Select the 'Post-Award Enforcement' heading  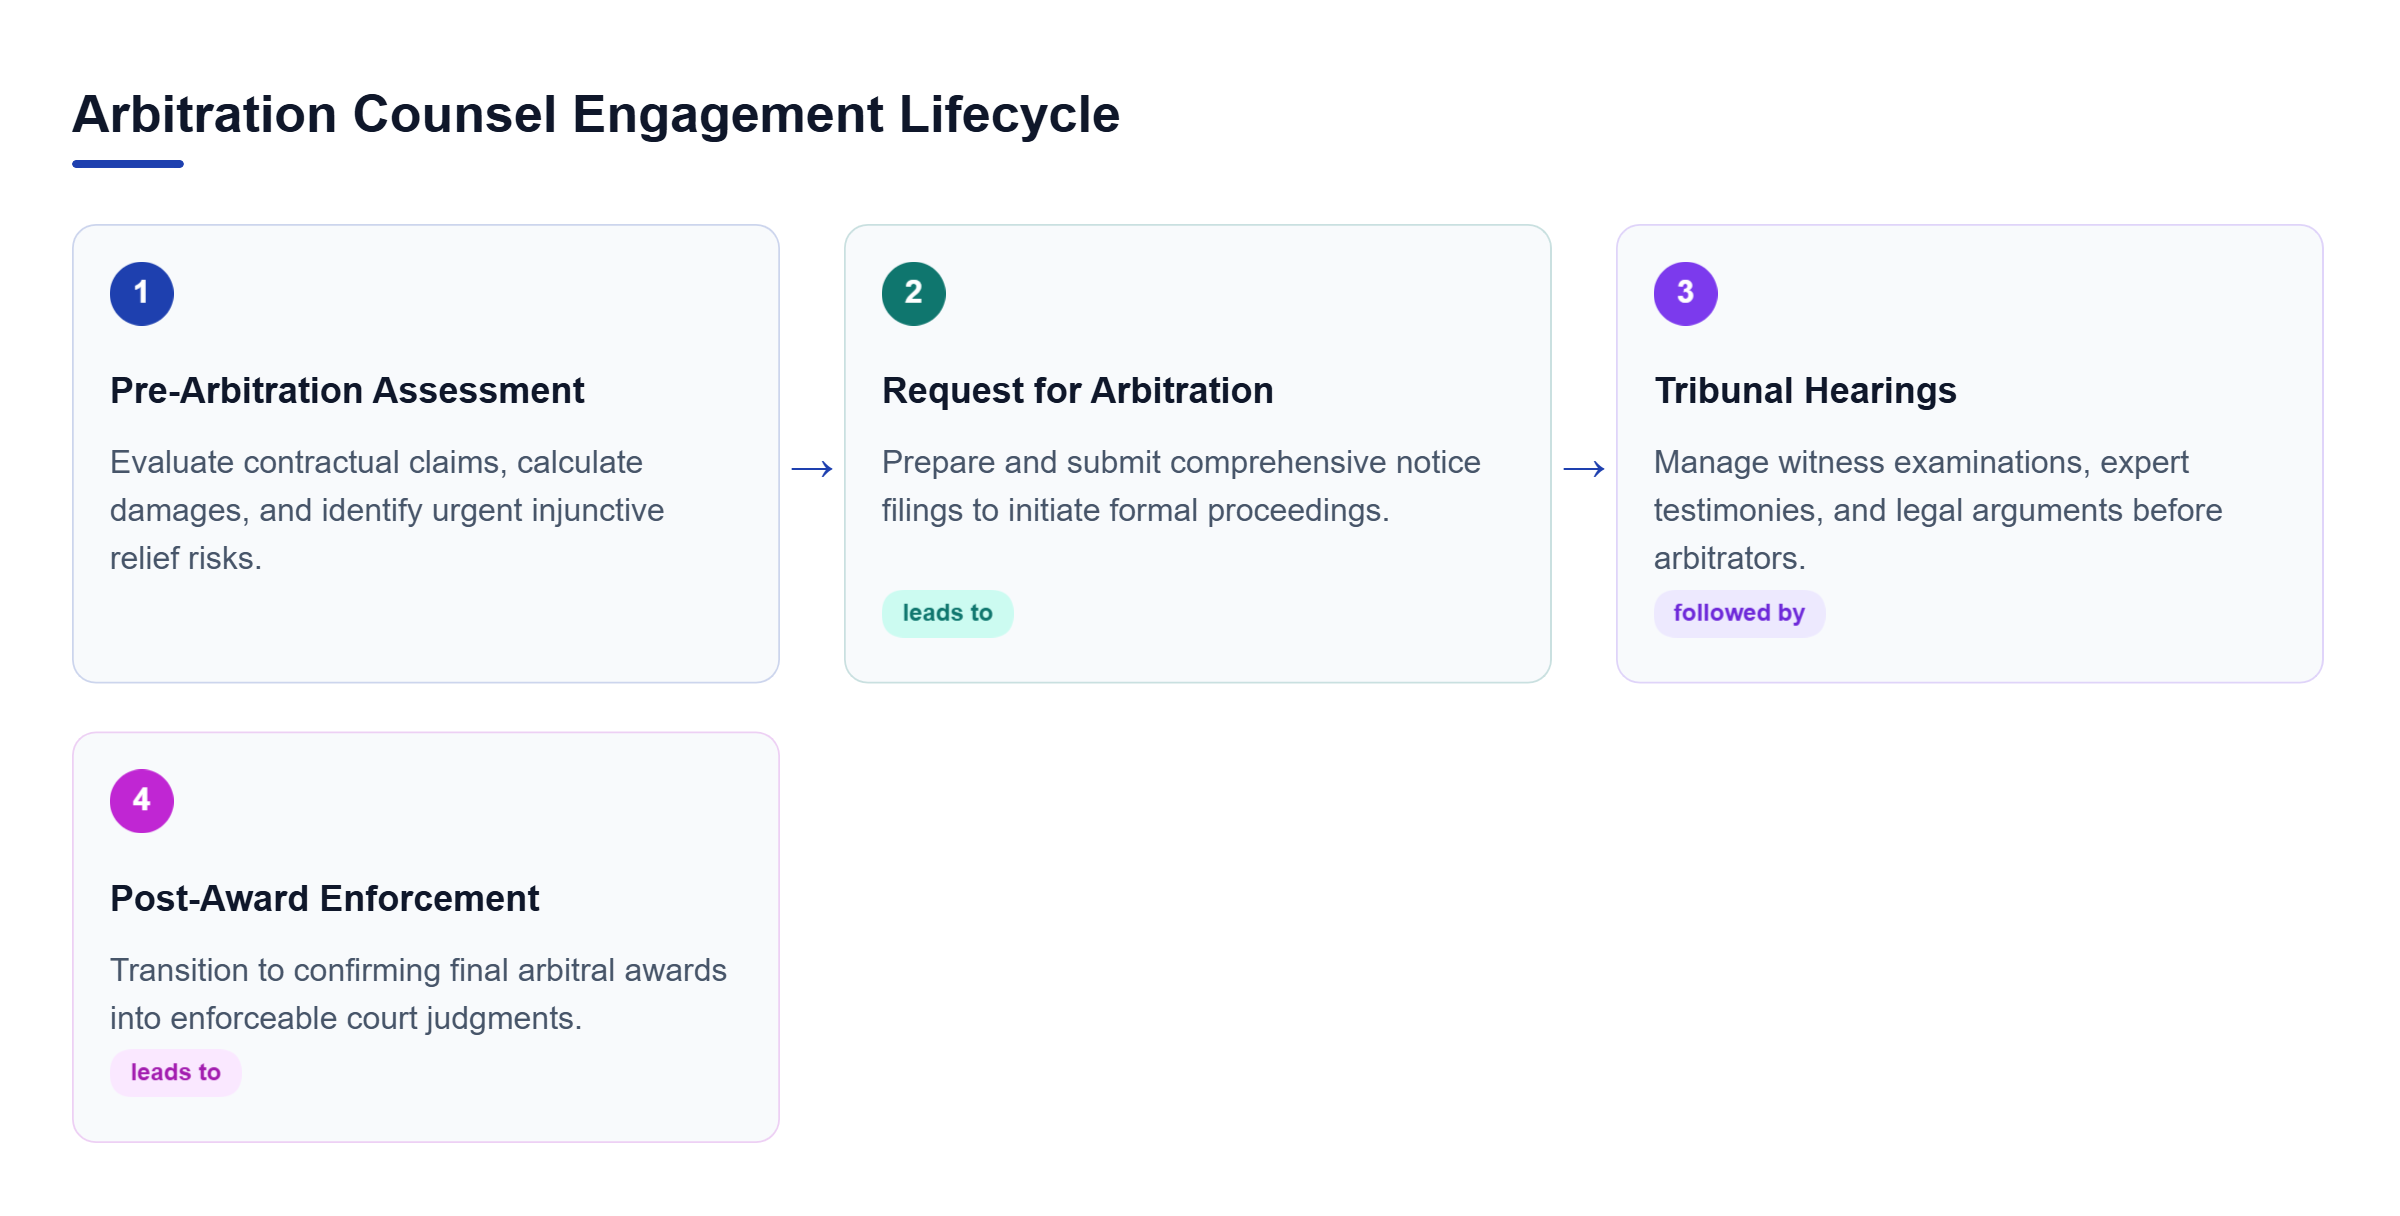pos(325,898)
